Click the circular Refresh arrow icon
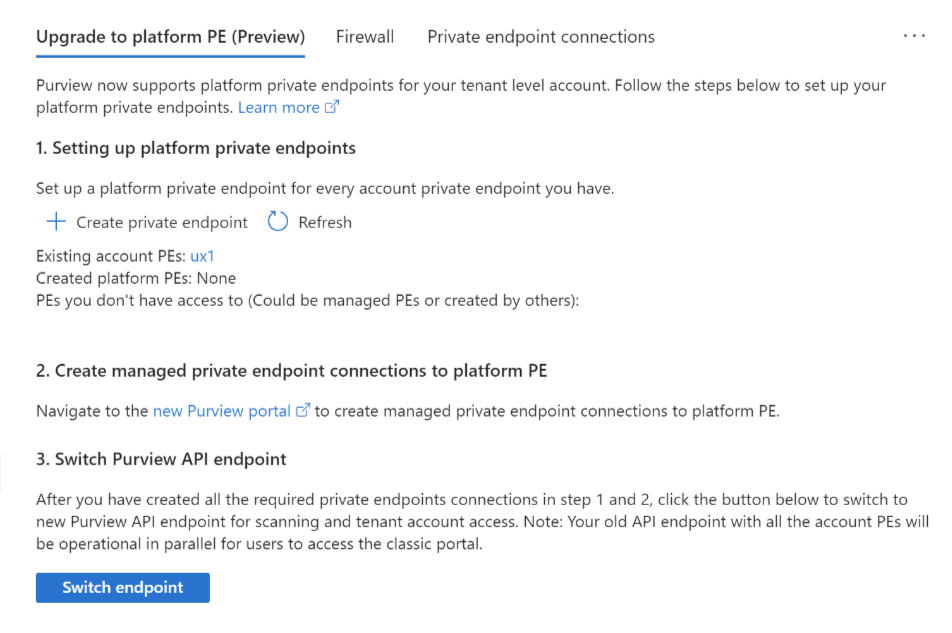Screen dimensions: 952x633 pos(278,222)
